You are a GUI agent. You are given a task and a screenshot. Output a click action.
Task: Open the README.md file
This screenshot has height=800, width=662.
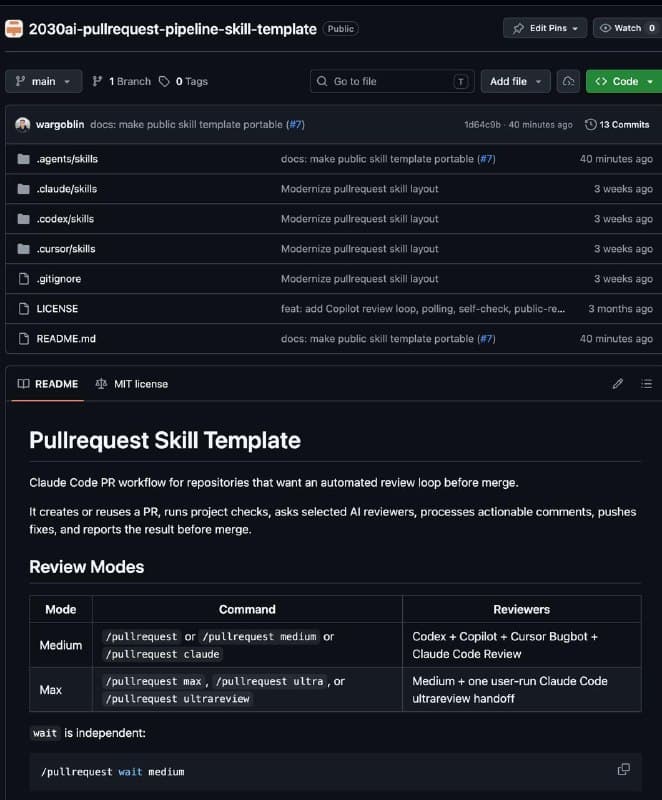[66, 339]
